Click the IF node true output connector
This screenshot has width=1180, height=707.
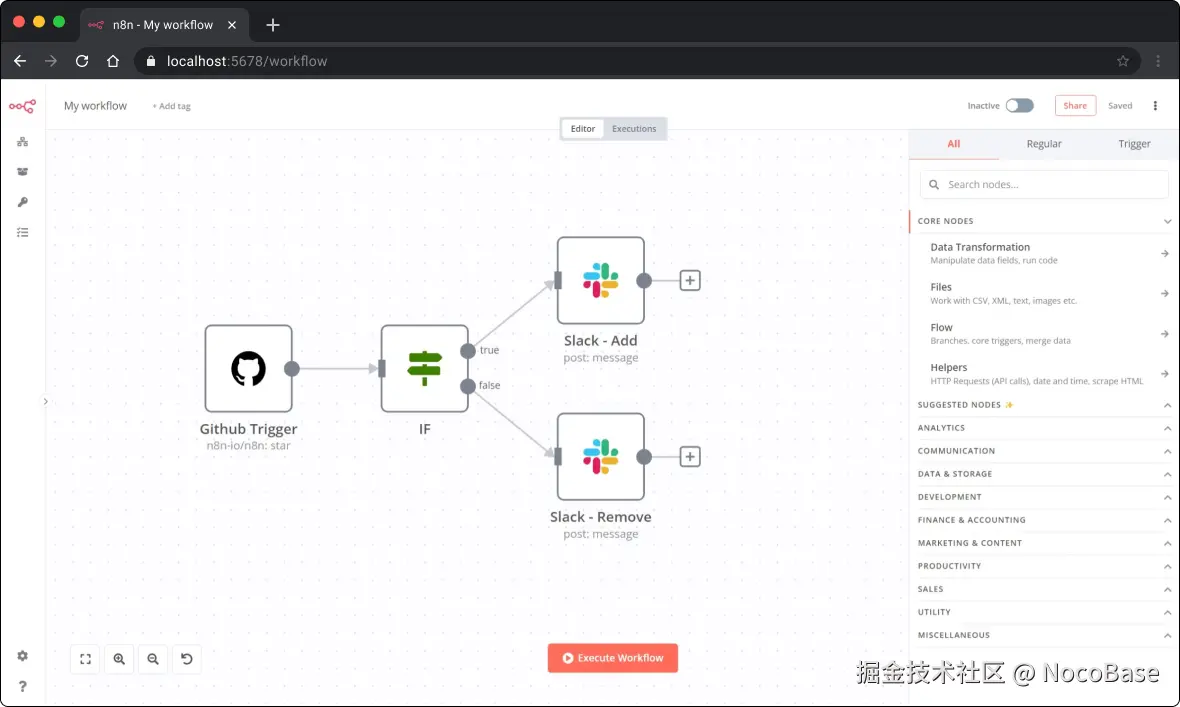(467, 351)
